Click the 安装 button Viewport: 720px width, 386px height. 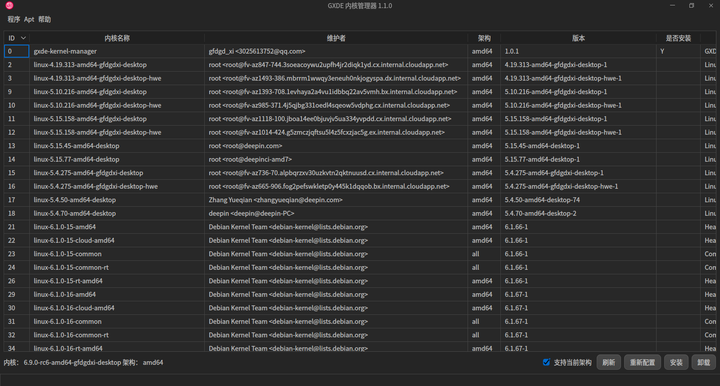[x=676, y=363]
